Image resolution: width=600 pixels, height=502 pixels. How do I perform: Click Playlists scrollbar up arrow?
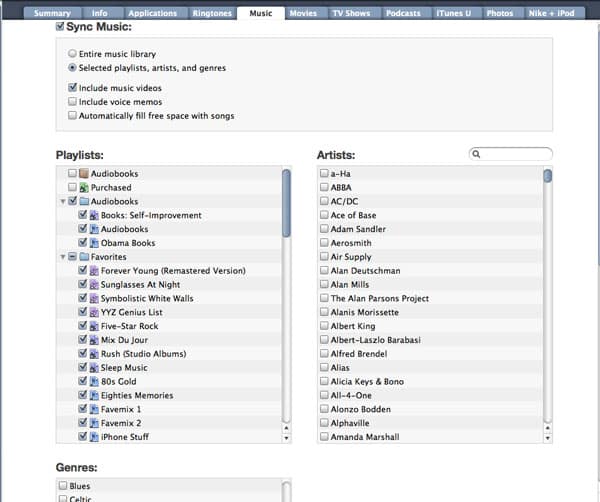click(x=286, y=428)
